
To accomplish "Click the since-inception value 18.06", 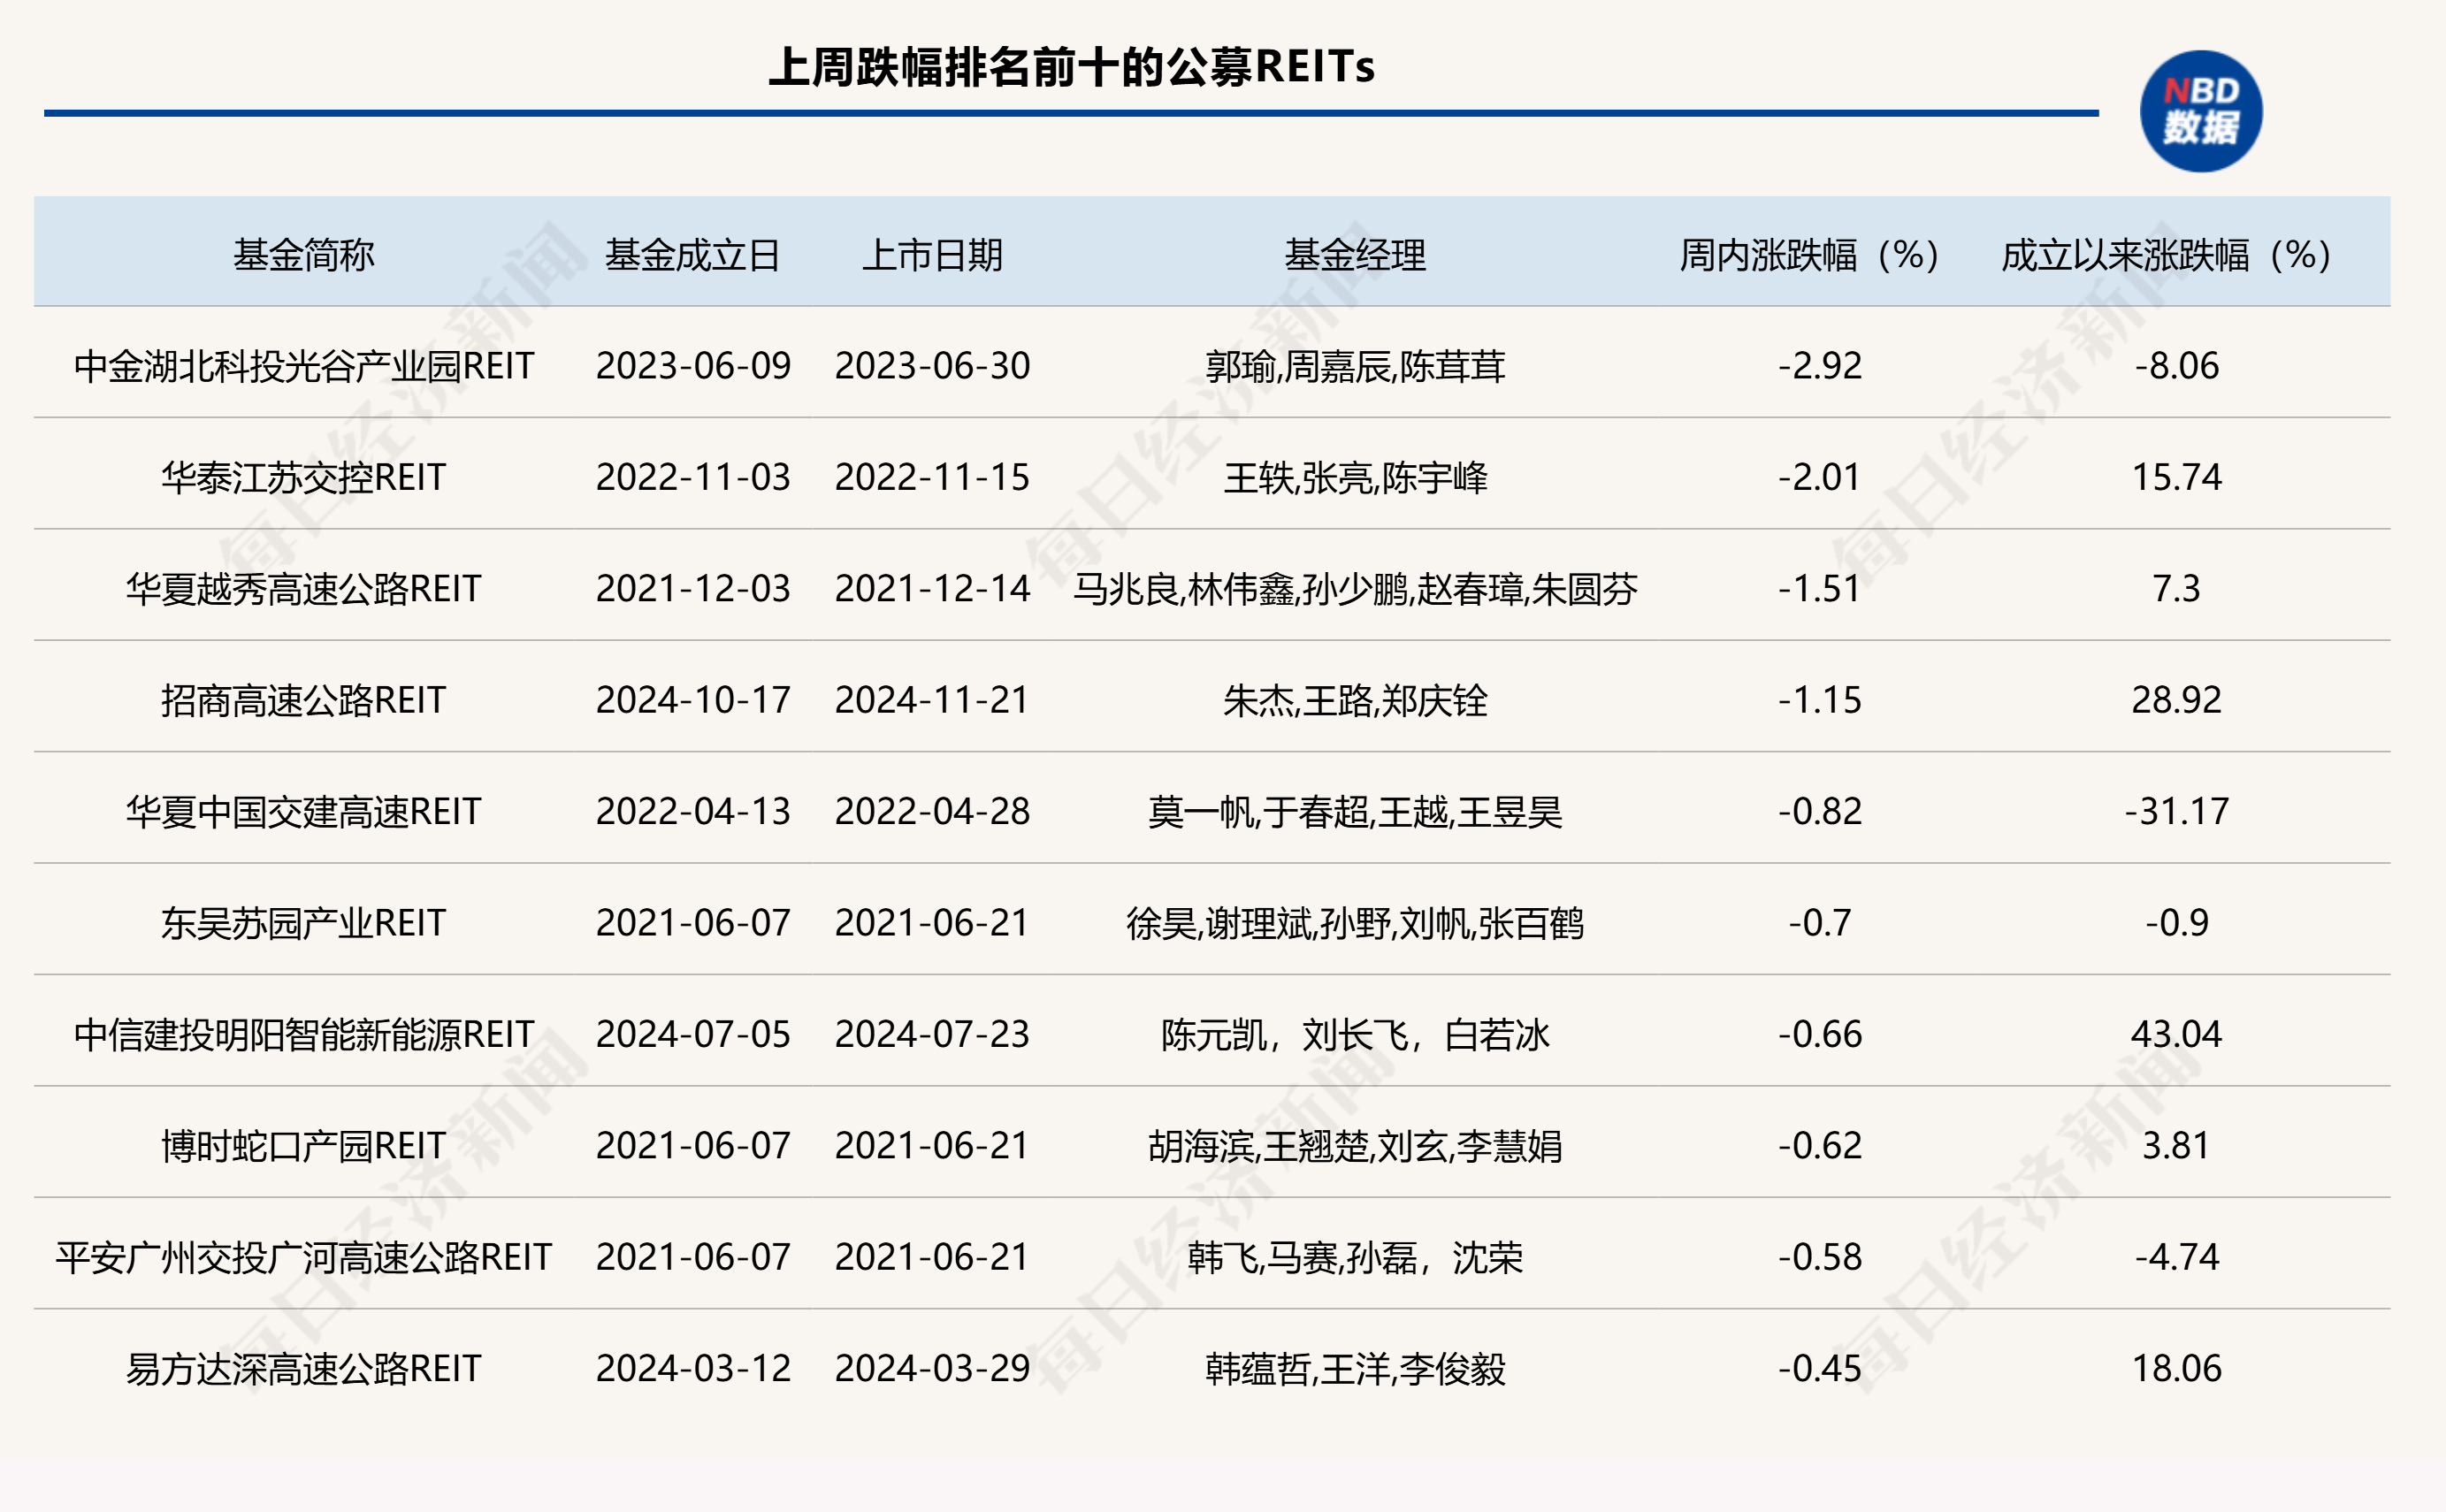I will tap(2176, 1368).
